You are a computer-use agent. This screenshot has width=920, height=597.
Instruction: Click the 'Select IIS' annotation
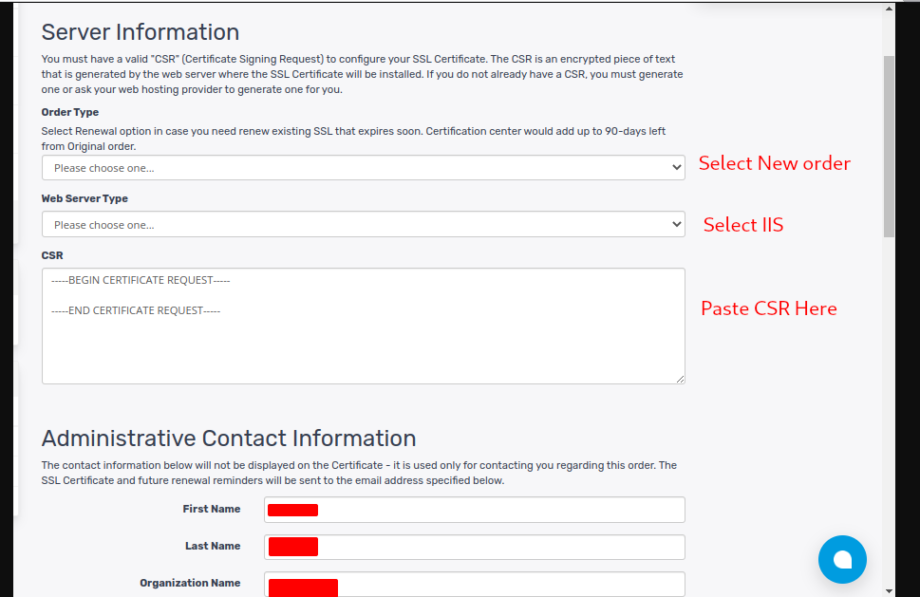743,225
